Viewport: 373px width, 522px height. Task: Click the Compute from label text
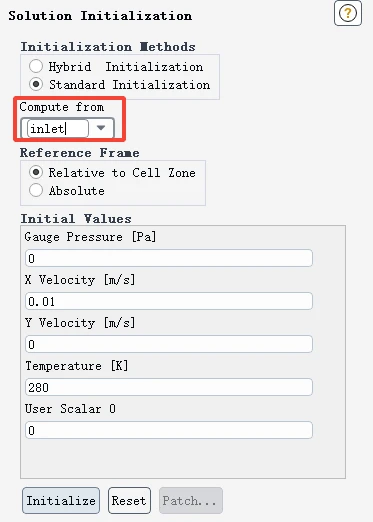[x=62, y=107]
